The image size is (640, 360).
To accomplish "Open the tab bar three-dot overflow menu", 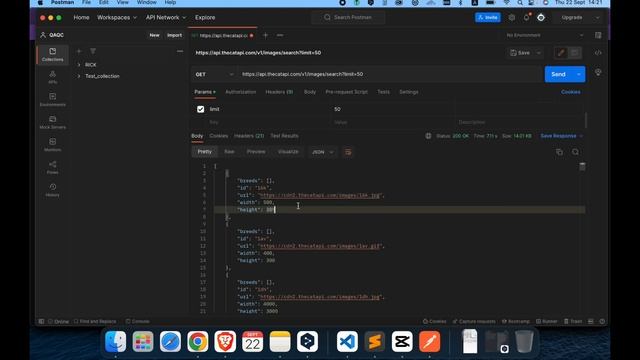I will click(280, 36).
